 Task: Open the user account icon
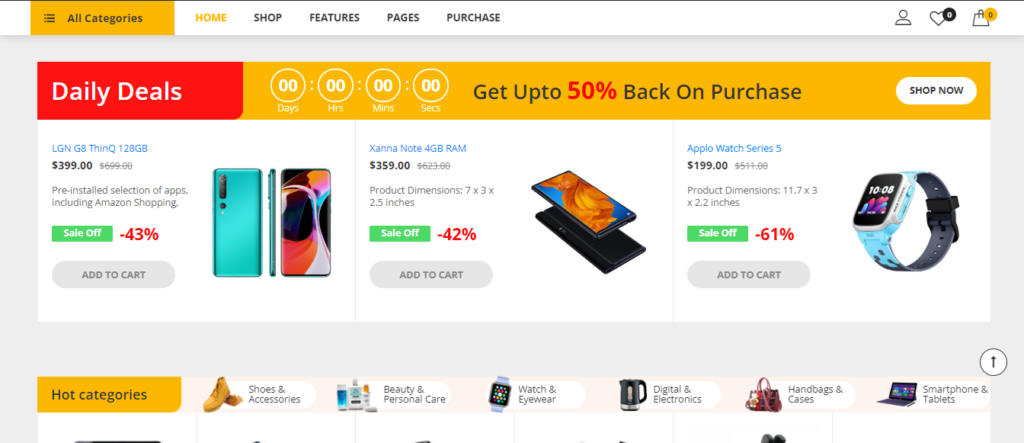pos(903,17)
